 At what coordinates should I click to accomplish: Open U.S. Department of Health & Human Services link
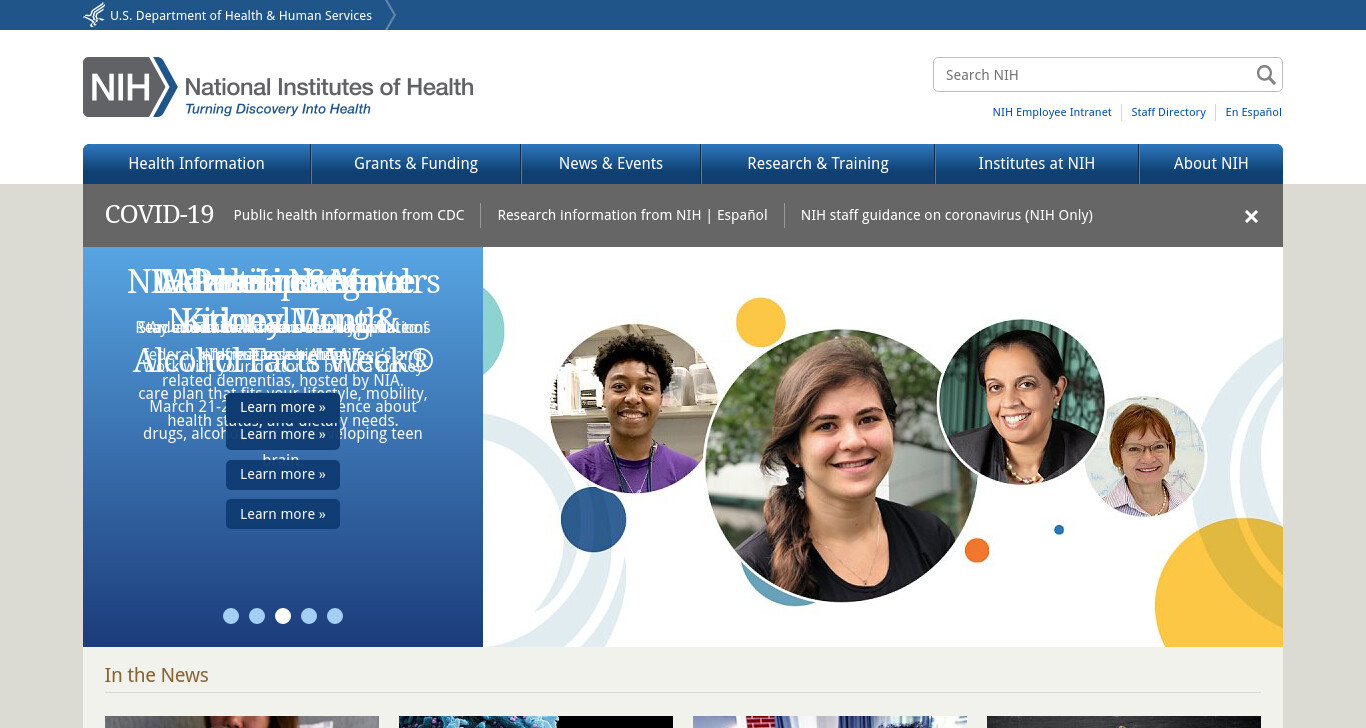[x=241, y=15]
